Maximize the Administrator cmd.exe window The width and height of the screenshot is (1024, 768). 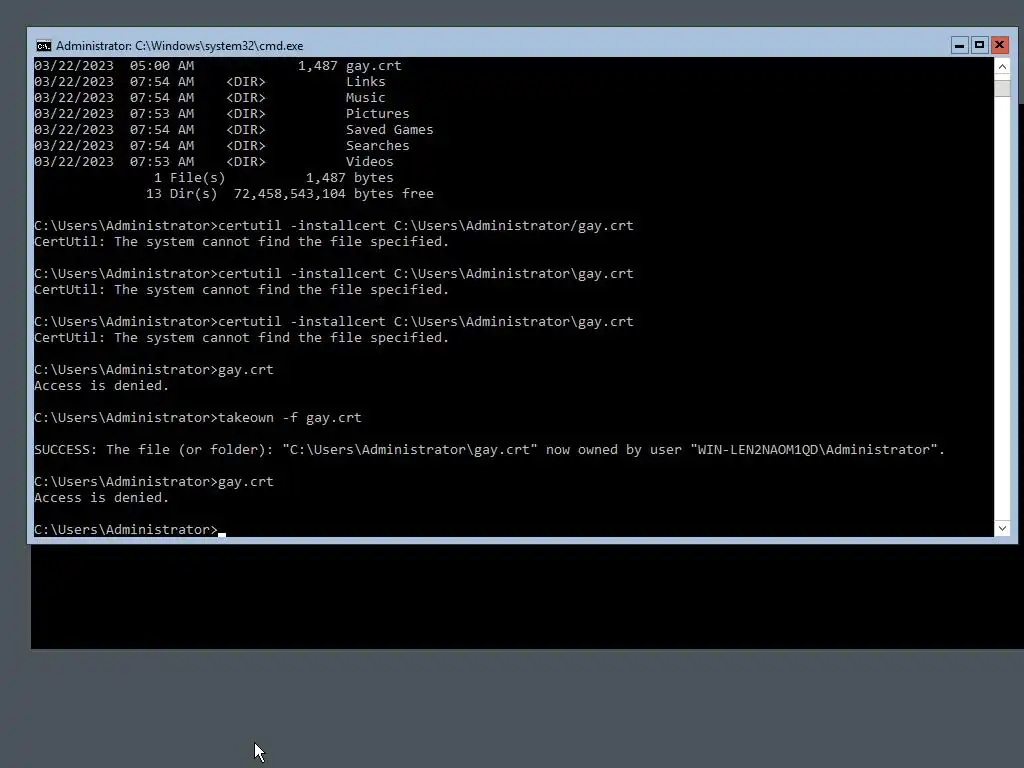click(979, 45)
